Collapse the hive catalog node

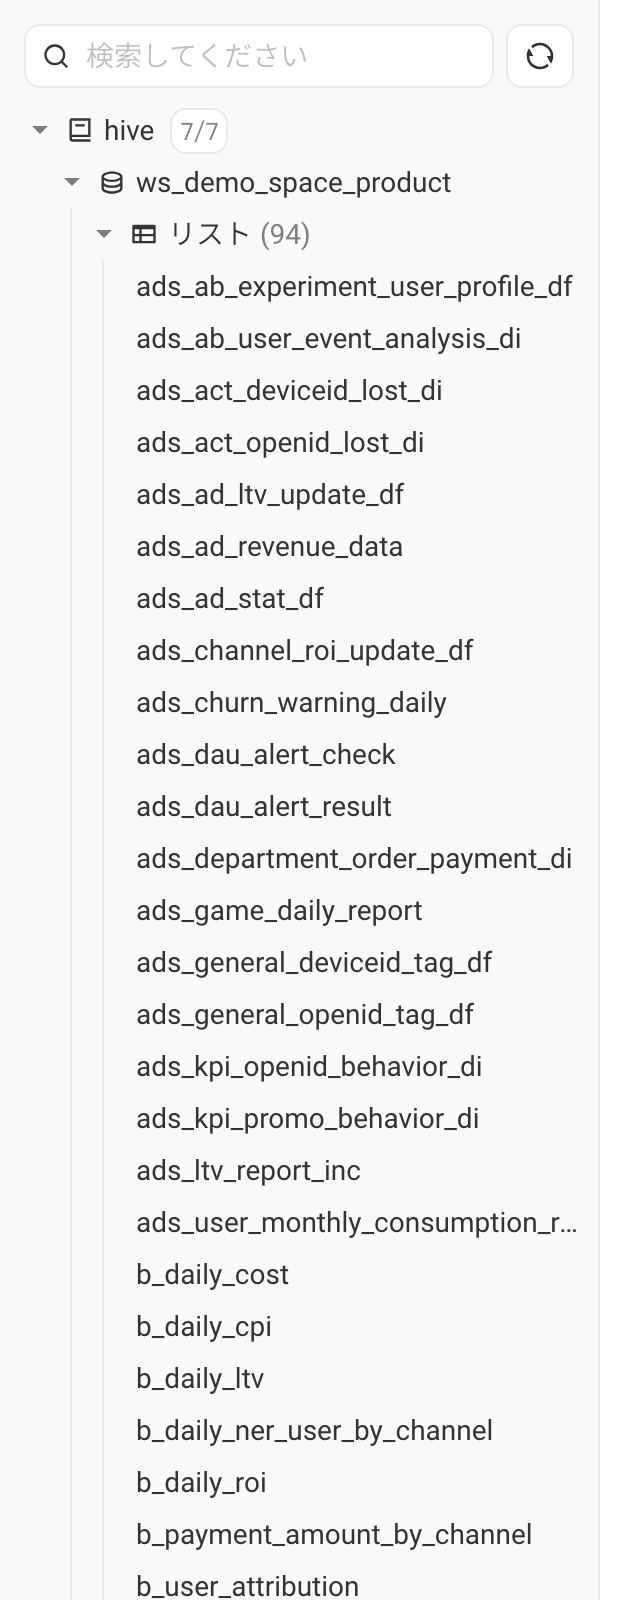(x=40, y=130)
